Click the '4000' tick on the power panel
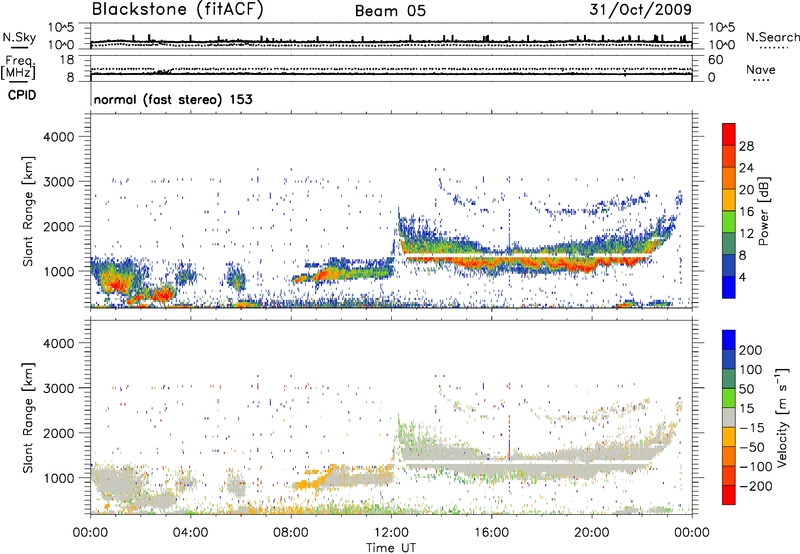The image size is (800, 554). pyautogui.click(x=59, y=137)
